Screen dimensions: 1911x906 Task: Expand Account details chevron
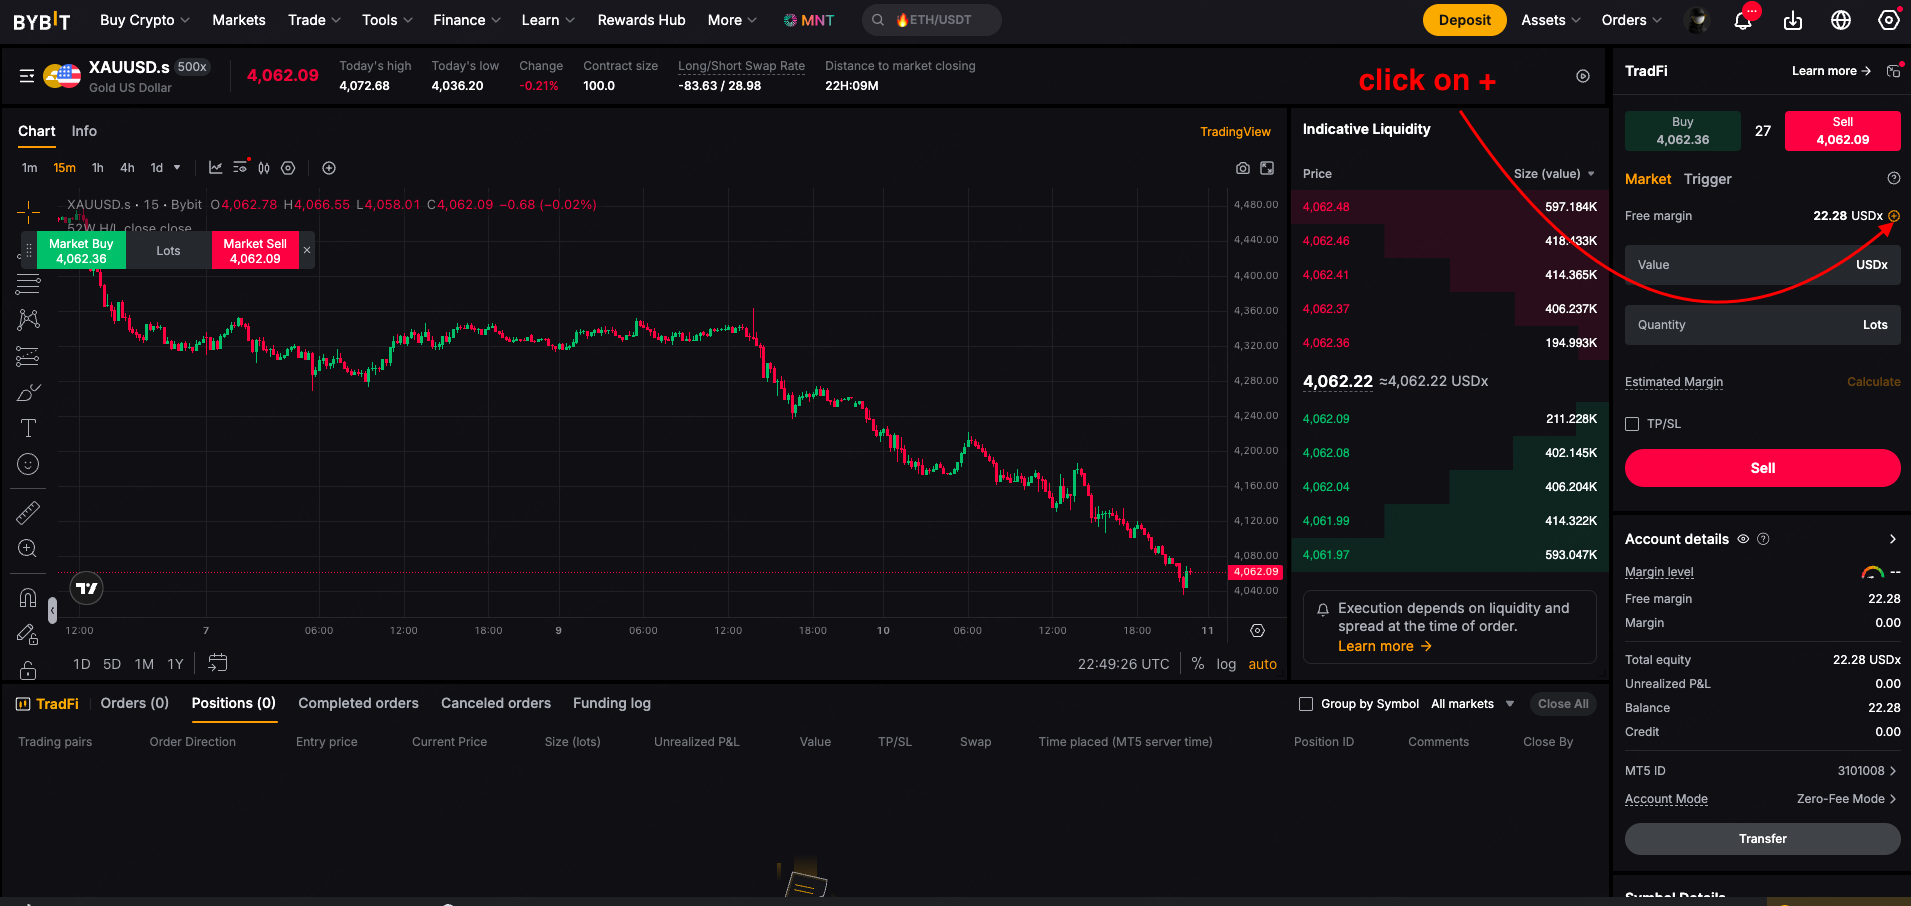coord(1892,539)
